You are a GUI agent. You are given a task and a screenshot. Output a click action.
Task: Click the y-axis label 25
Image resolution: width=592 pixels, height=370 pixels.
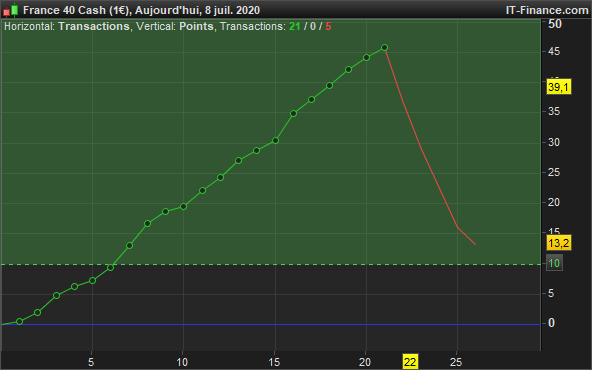tap(553, 173)
